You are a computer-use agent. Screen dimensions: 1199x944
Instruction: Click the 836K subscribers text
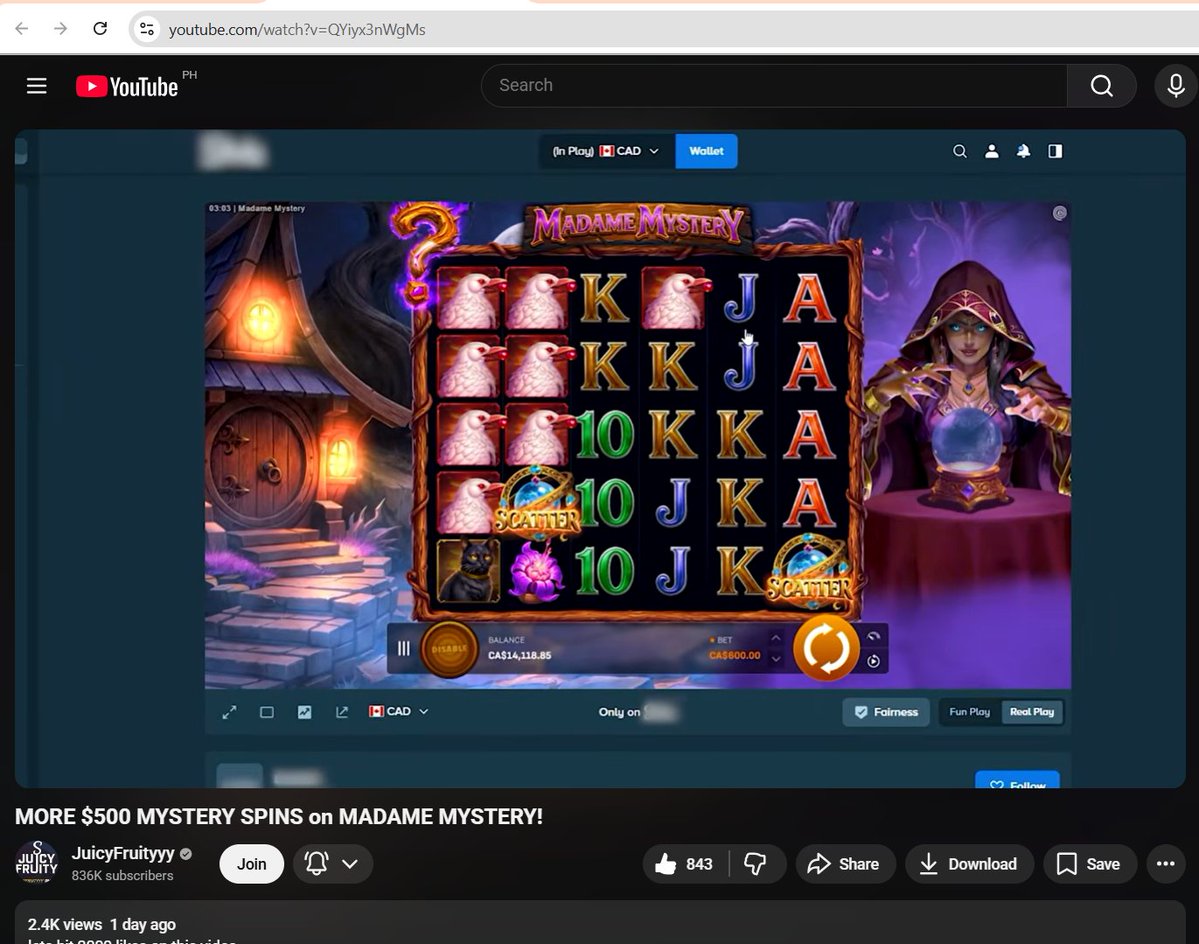[122, 876]
